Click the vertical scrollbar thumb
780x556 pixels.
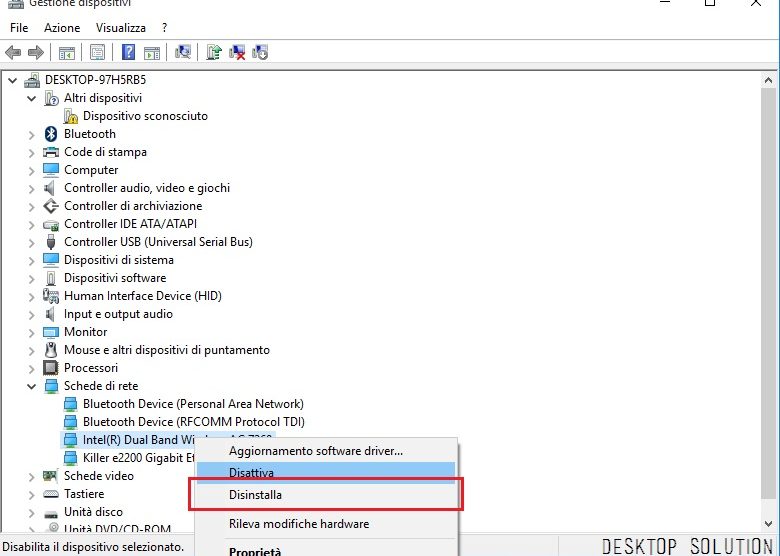coord(768,293)
